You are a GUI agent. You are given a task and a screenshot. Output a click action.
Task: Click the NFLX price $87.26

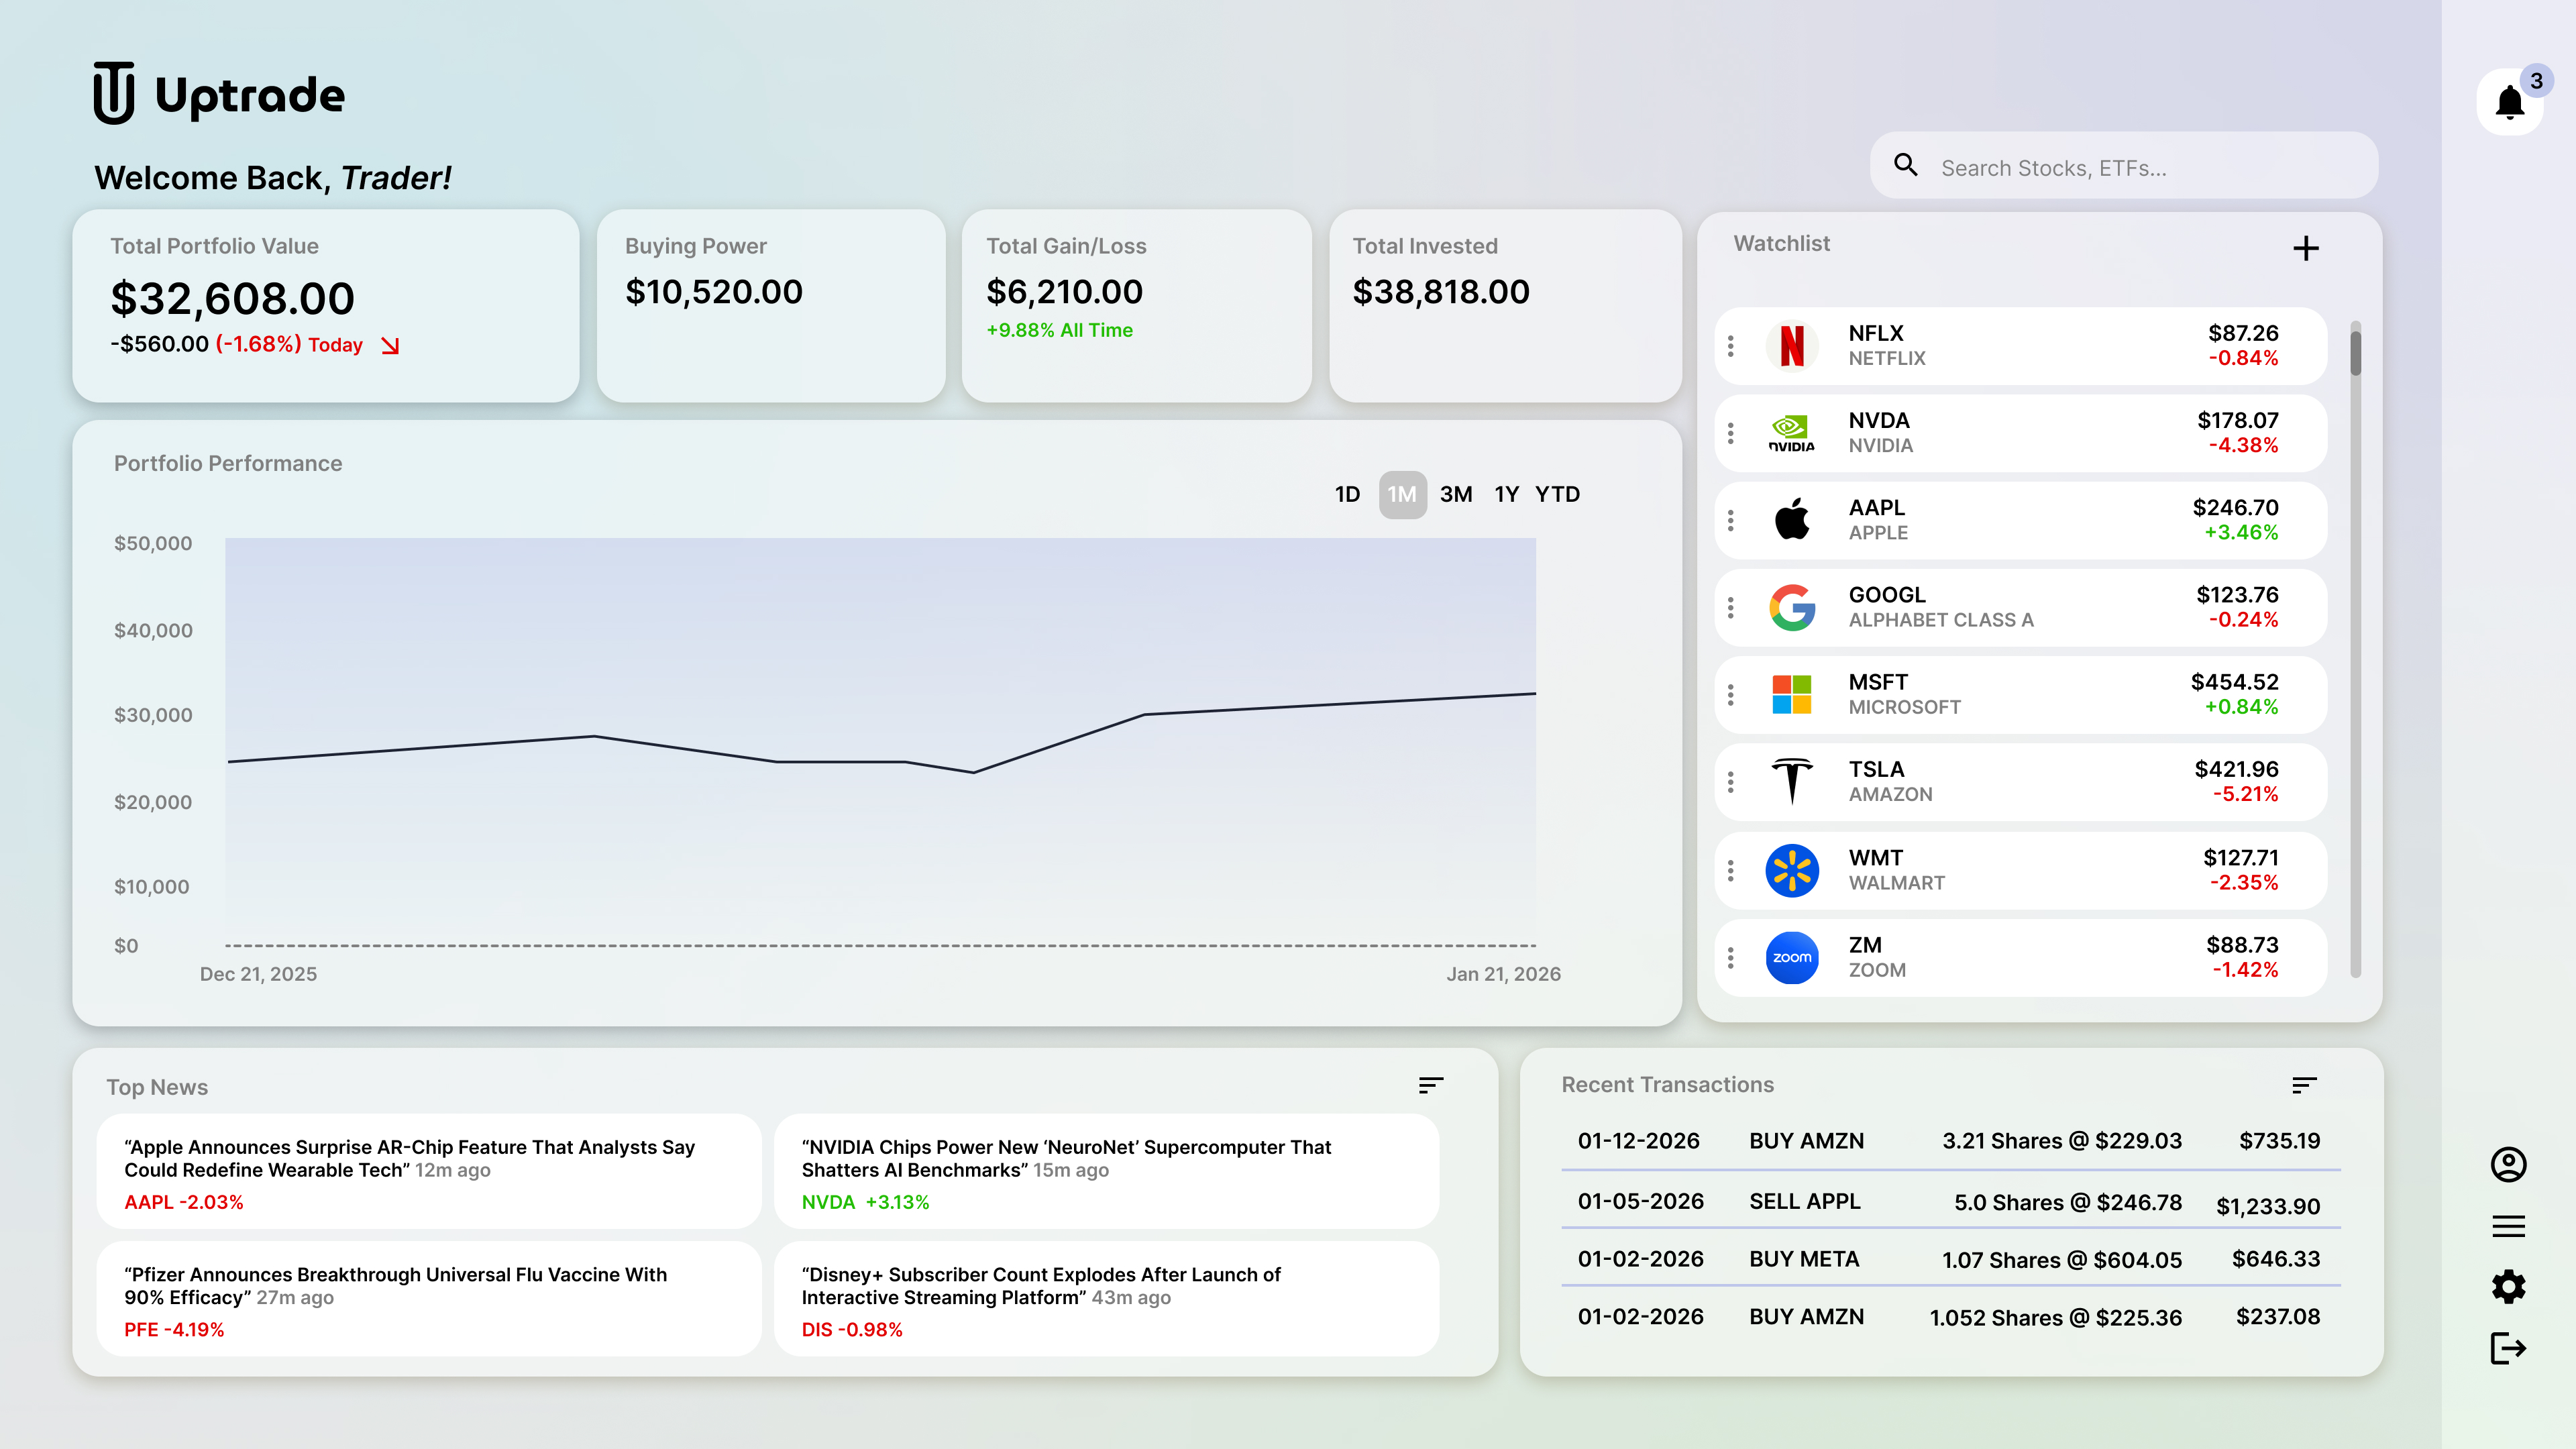(x=2243, y=333)
